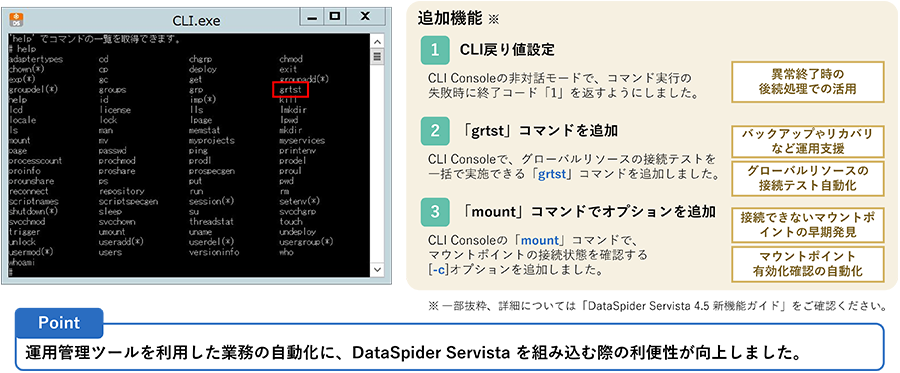
Task: Minimize the CLI.exe window
Action: 312,18
